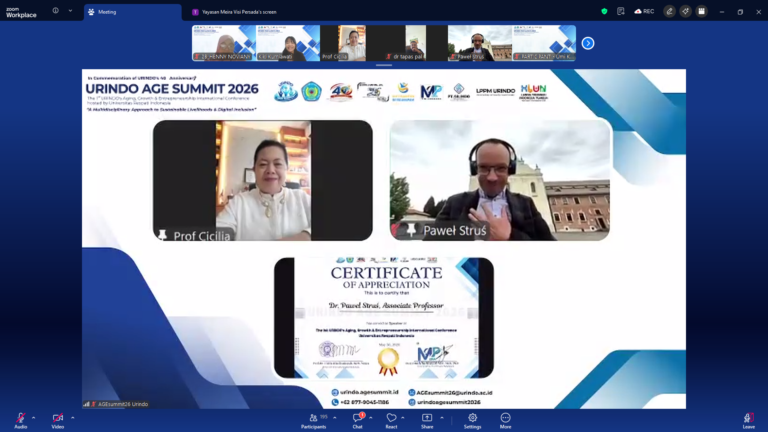Click the cloud REC recording indicator

644,11
